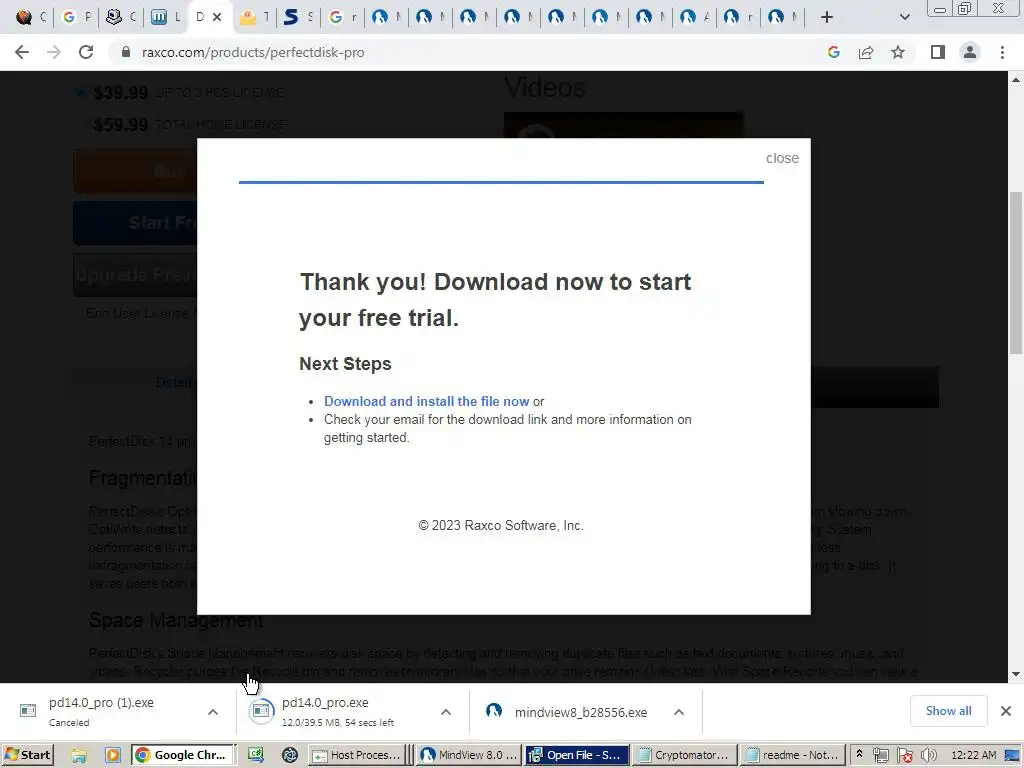Click the show desktop tray icon
Viewport: 1024px width, 768px height.
point(1012,755)
